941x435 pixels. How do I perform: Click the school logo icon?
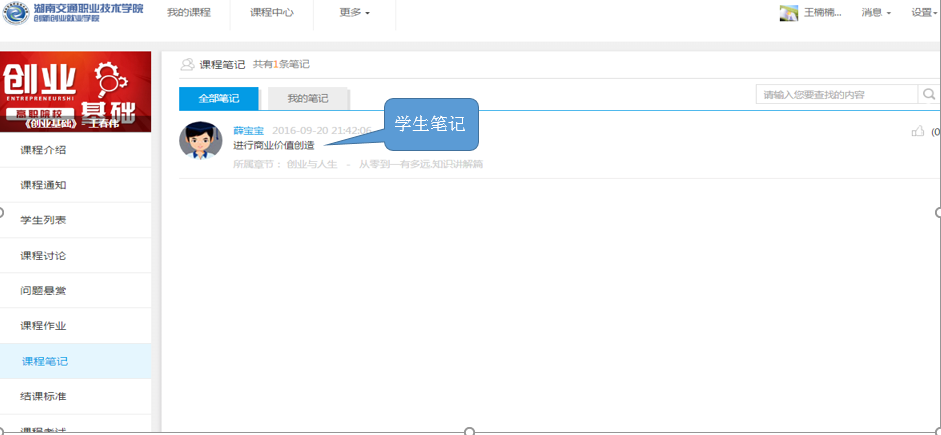15,13
